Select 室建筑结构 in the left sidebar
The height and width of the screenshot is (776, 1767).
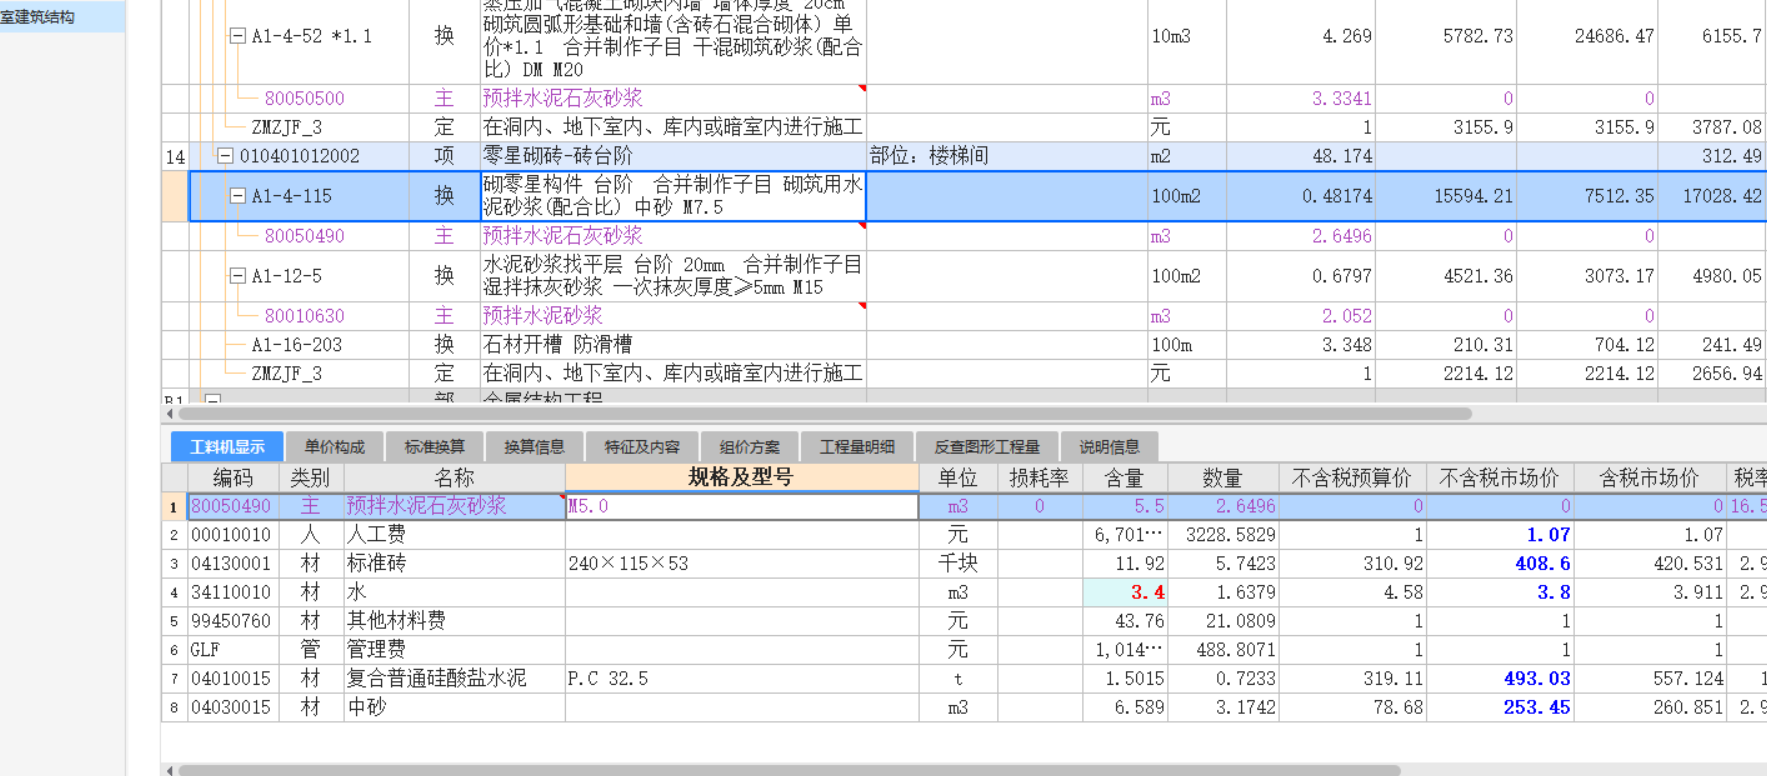[x=62, y=17]
